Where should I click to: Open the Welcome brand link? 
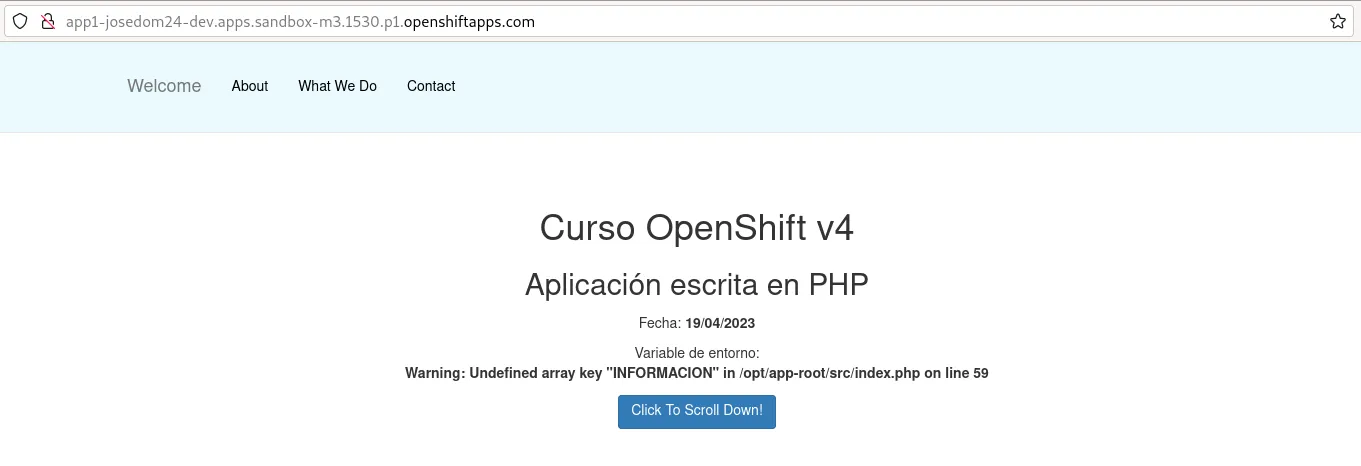pos(164,86)
